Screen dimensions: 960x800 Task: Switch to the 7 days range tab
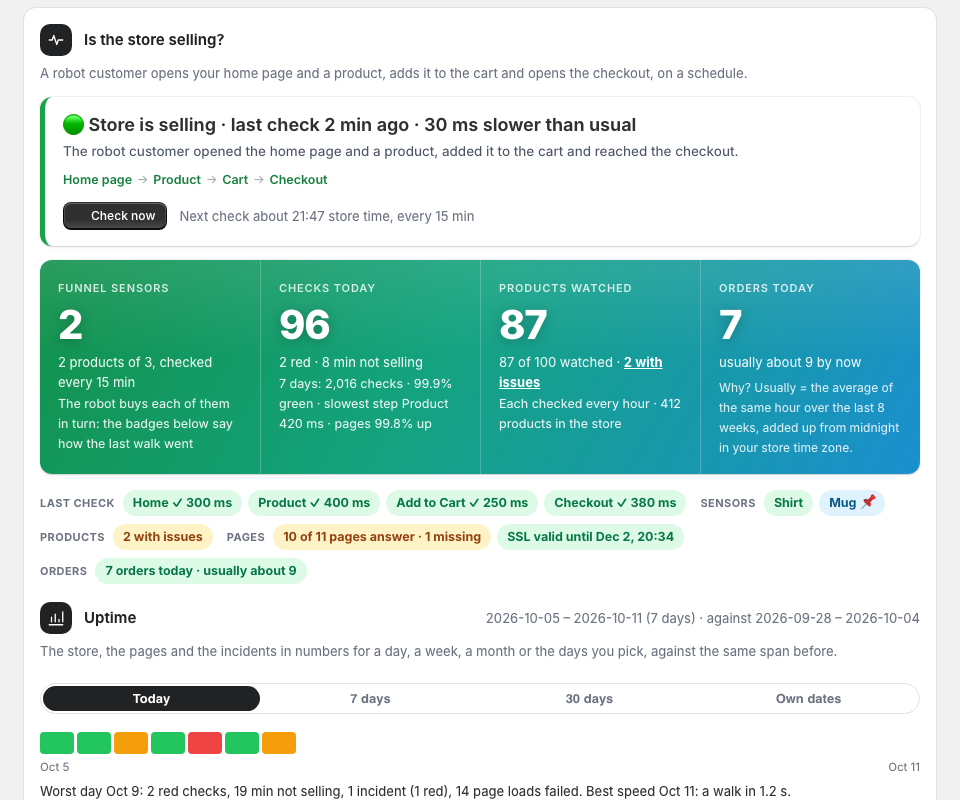(370, 698)
